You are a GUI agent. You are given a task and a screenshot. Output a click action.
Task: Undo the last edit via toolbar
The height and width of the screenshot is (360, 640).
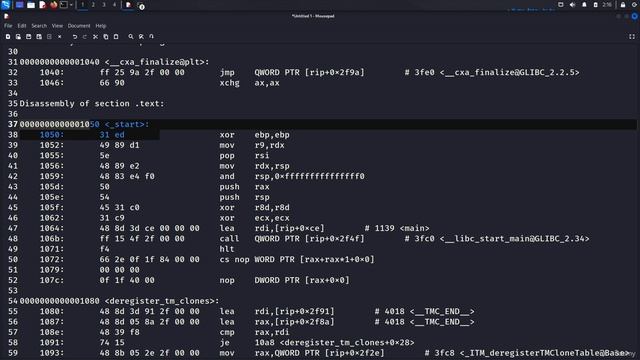75,37
